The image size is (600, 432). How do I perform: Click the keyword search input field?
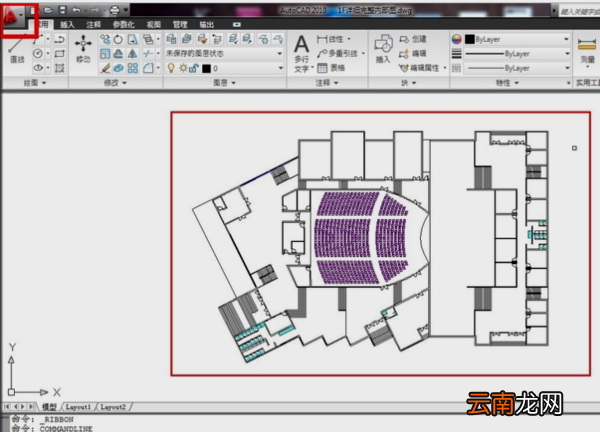(x=579, y=11)
